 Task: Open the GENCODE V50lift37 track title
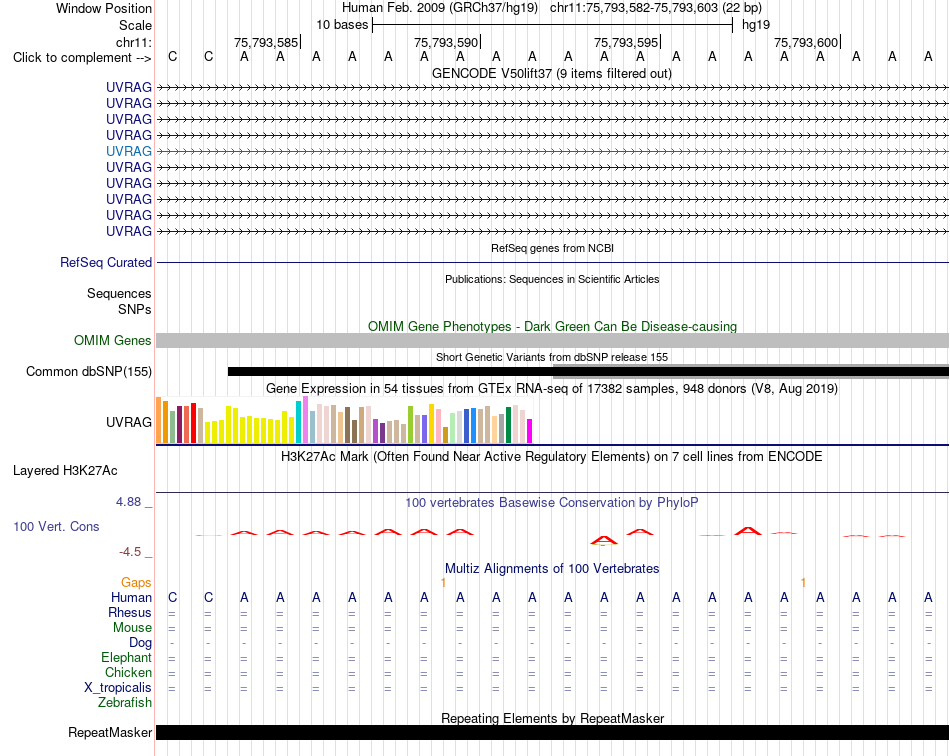551,74
